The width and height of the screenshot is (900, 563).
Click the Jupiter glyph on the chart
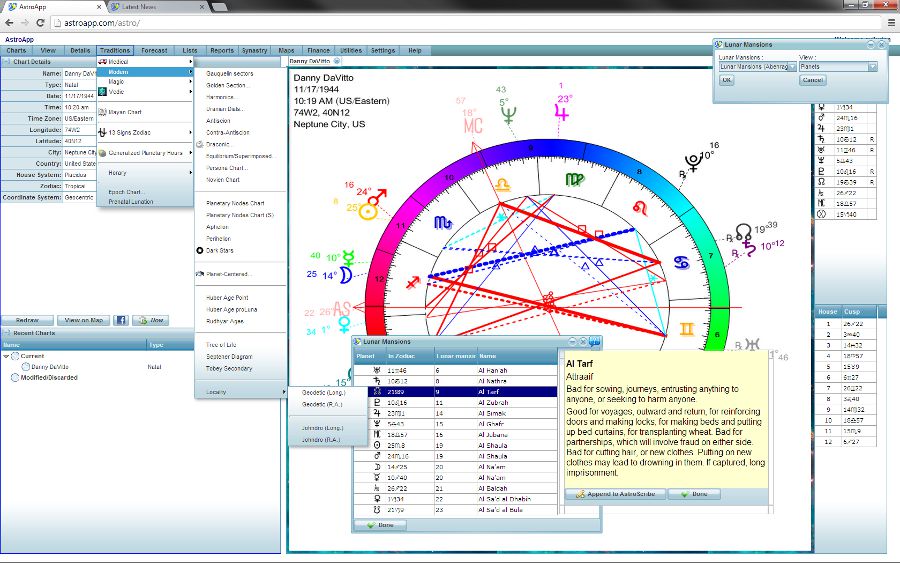coord(563,113)
